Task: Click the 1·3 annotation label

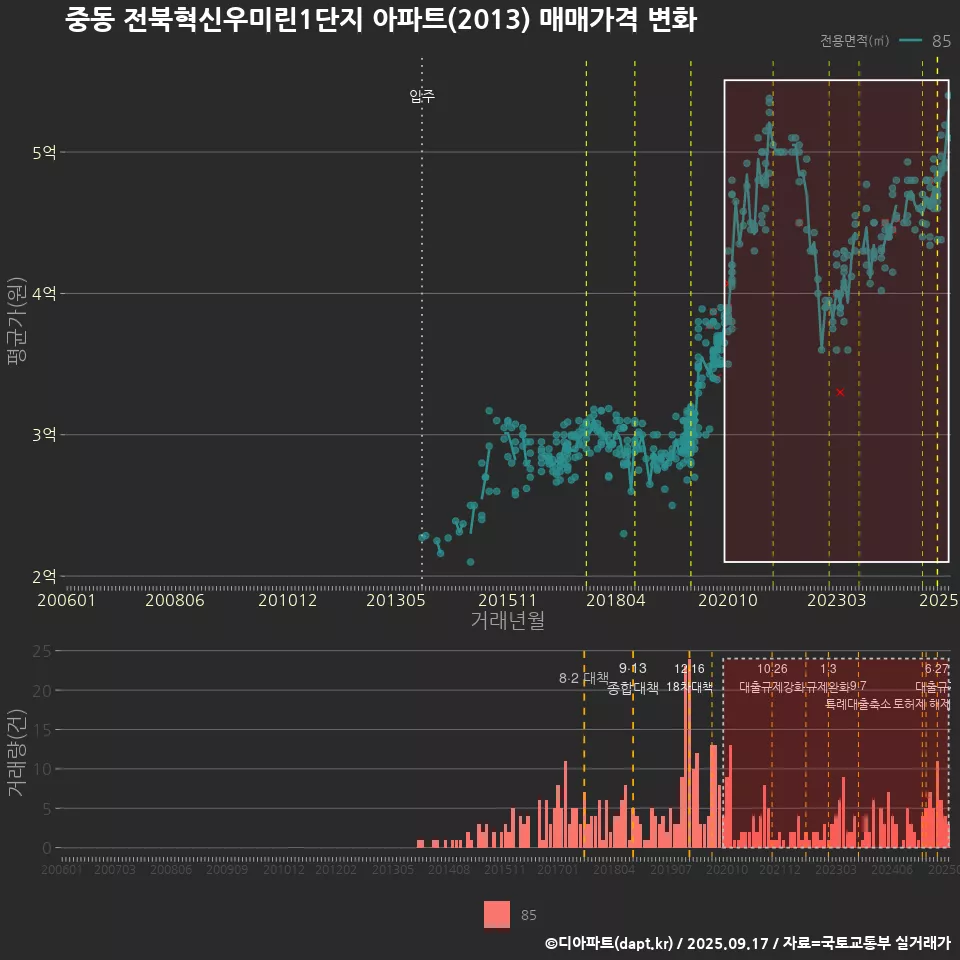Action: click(x=828, y=669)
